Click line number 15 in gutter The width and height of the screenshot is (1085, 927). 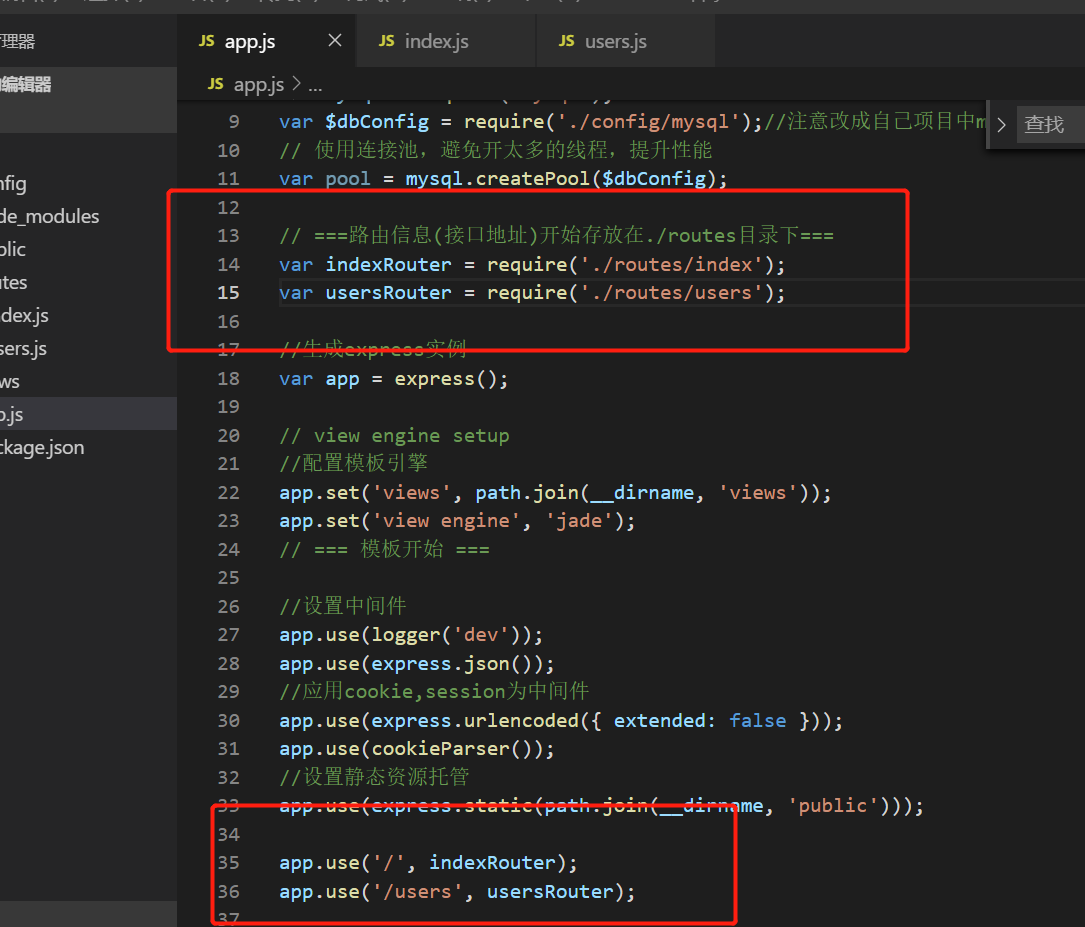(x=228, y=293)
